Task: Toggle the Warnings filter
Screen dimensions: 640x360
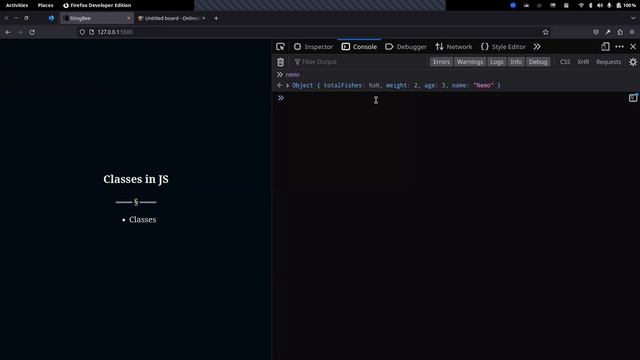Action: tap(470, 62)
